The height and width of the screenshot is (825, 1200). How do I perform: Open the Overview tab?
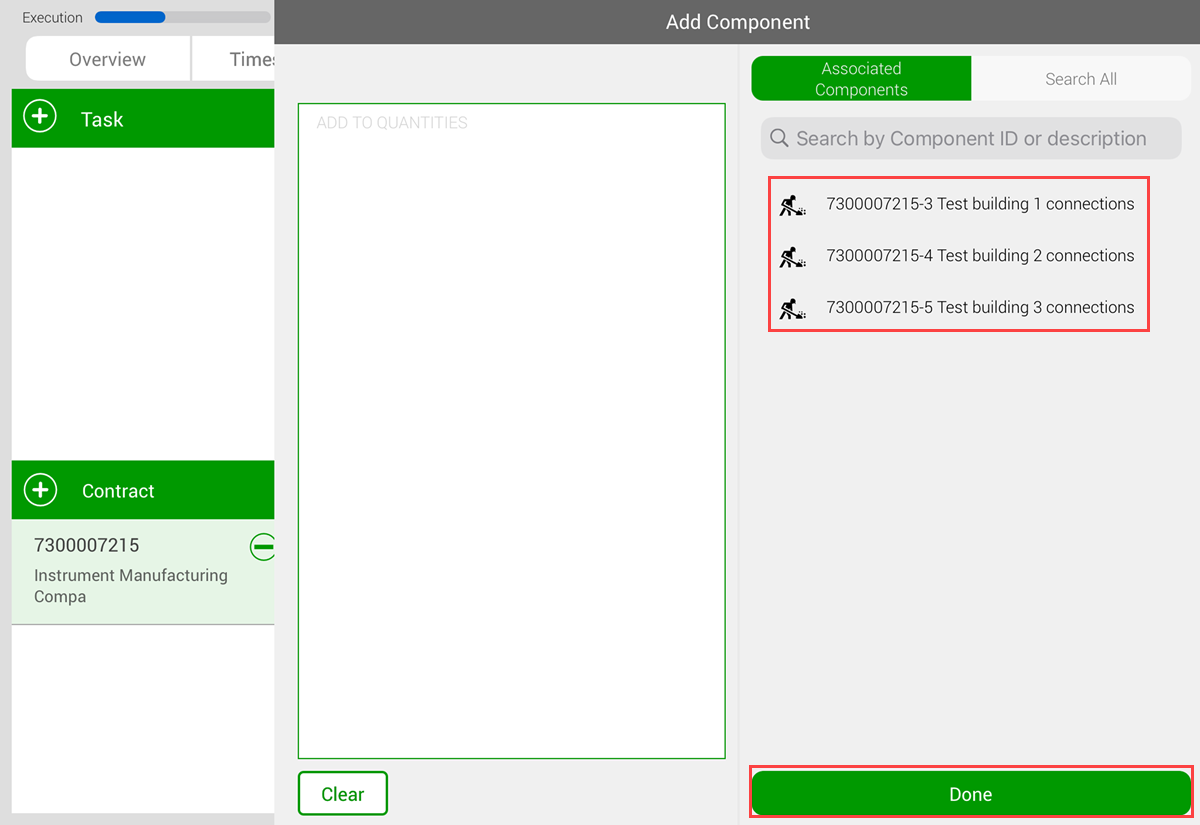(107, 59)
